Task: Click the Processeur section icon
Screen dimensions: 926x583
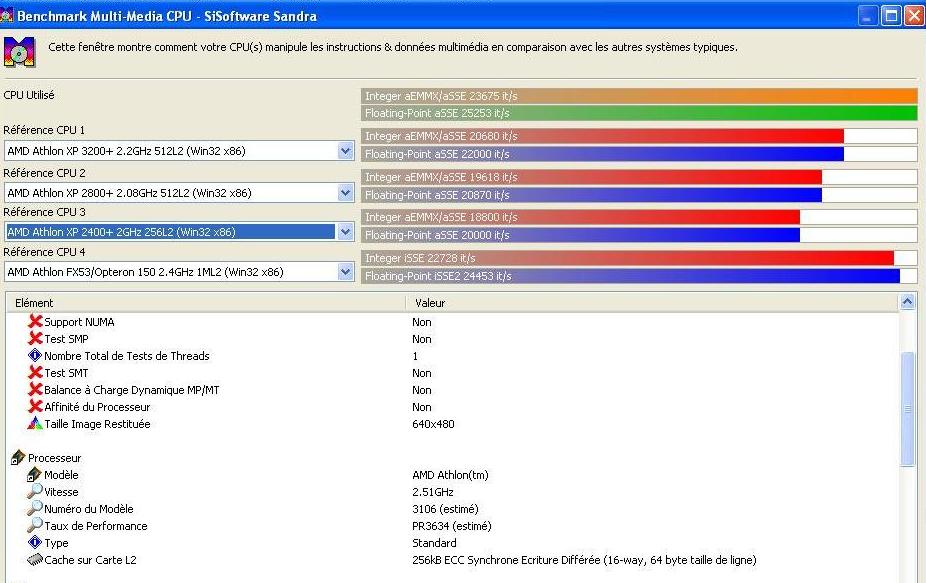Action: click(18, 457)
